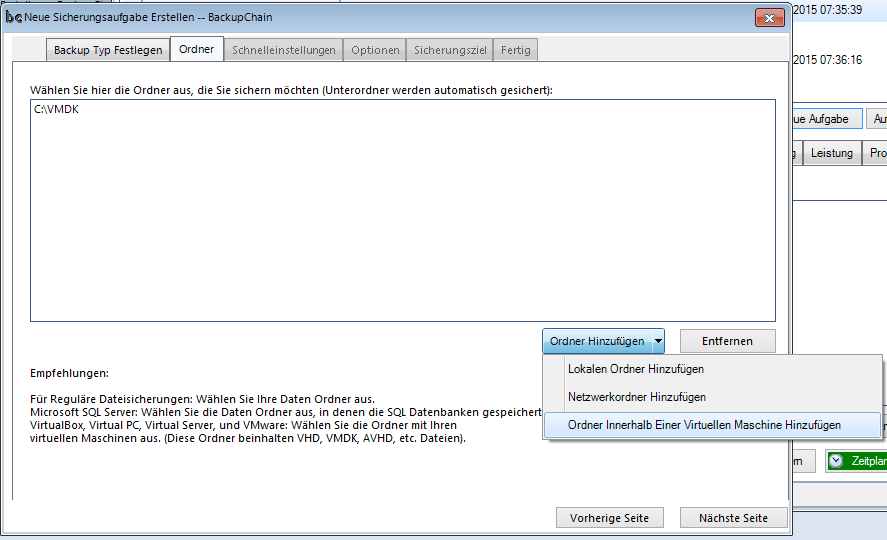Click the Ordner Hinzufügen button
The width and height of the screenshot is (887, 540).
597,341
